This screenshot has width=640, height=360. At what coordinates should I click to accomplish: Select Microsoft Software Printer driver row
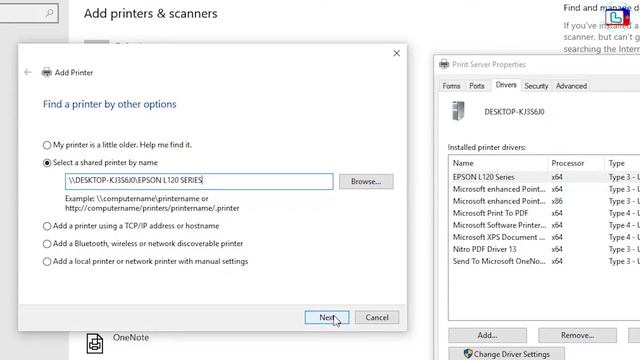(544, 225)
